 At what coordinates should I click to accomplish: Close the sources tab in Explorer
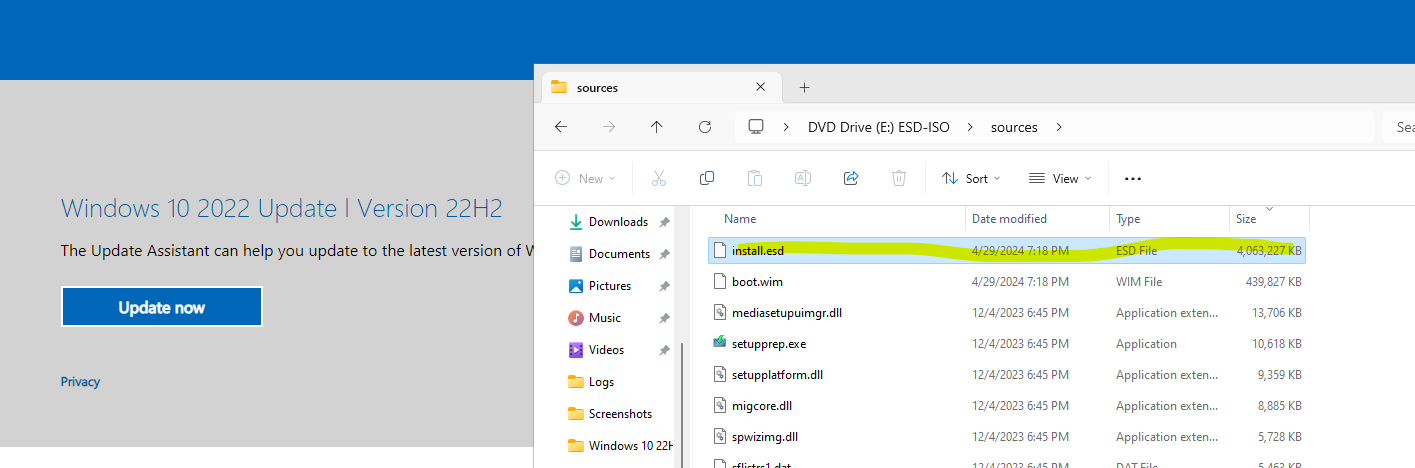click(761, 88)
